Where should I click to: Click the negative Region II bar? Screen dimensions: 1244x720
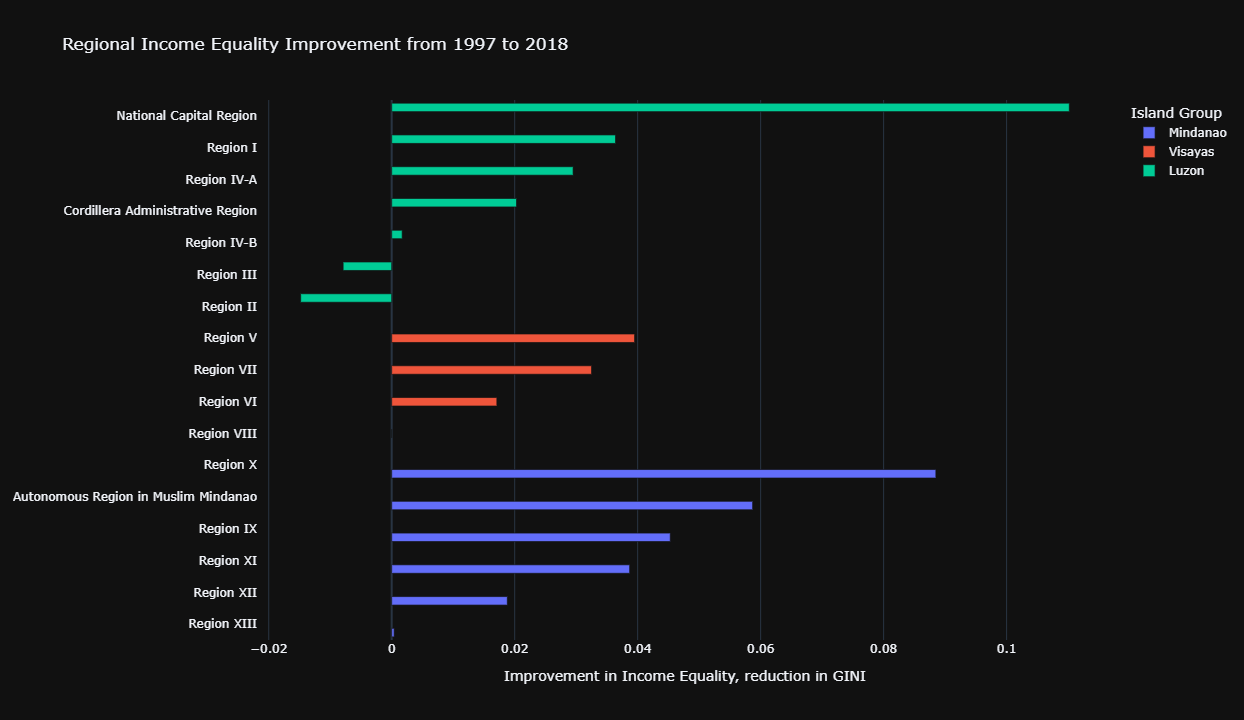pyautogui.click(x=346, y=298)
